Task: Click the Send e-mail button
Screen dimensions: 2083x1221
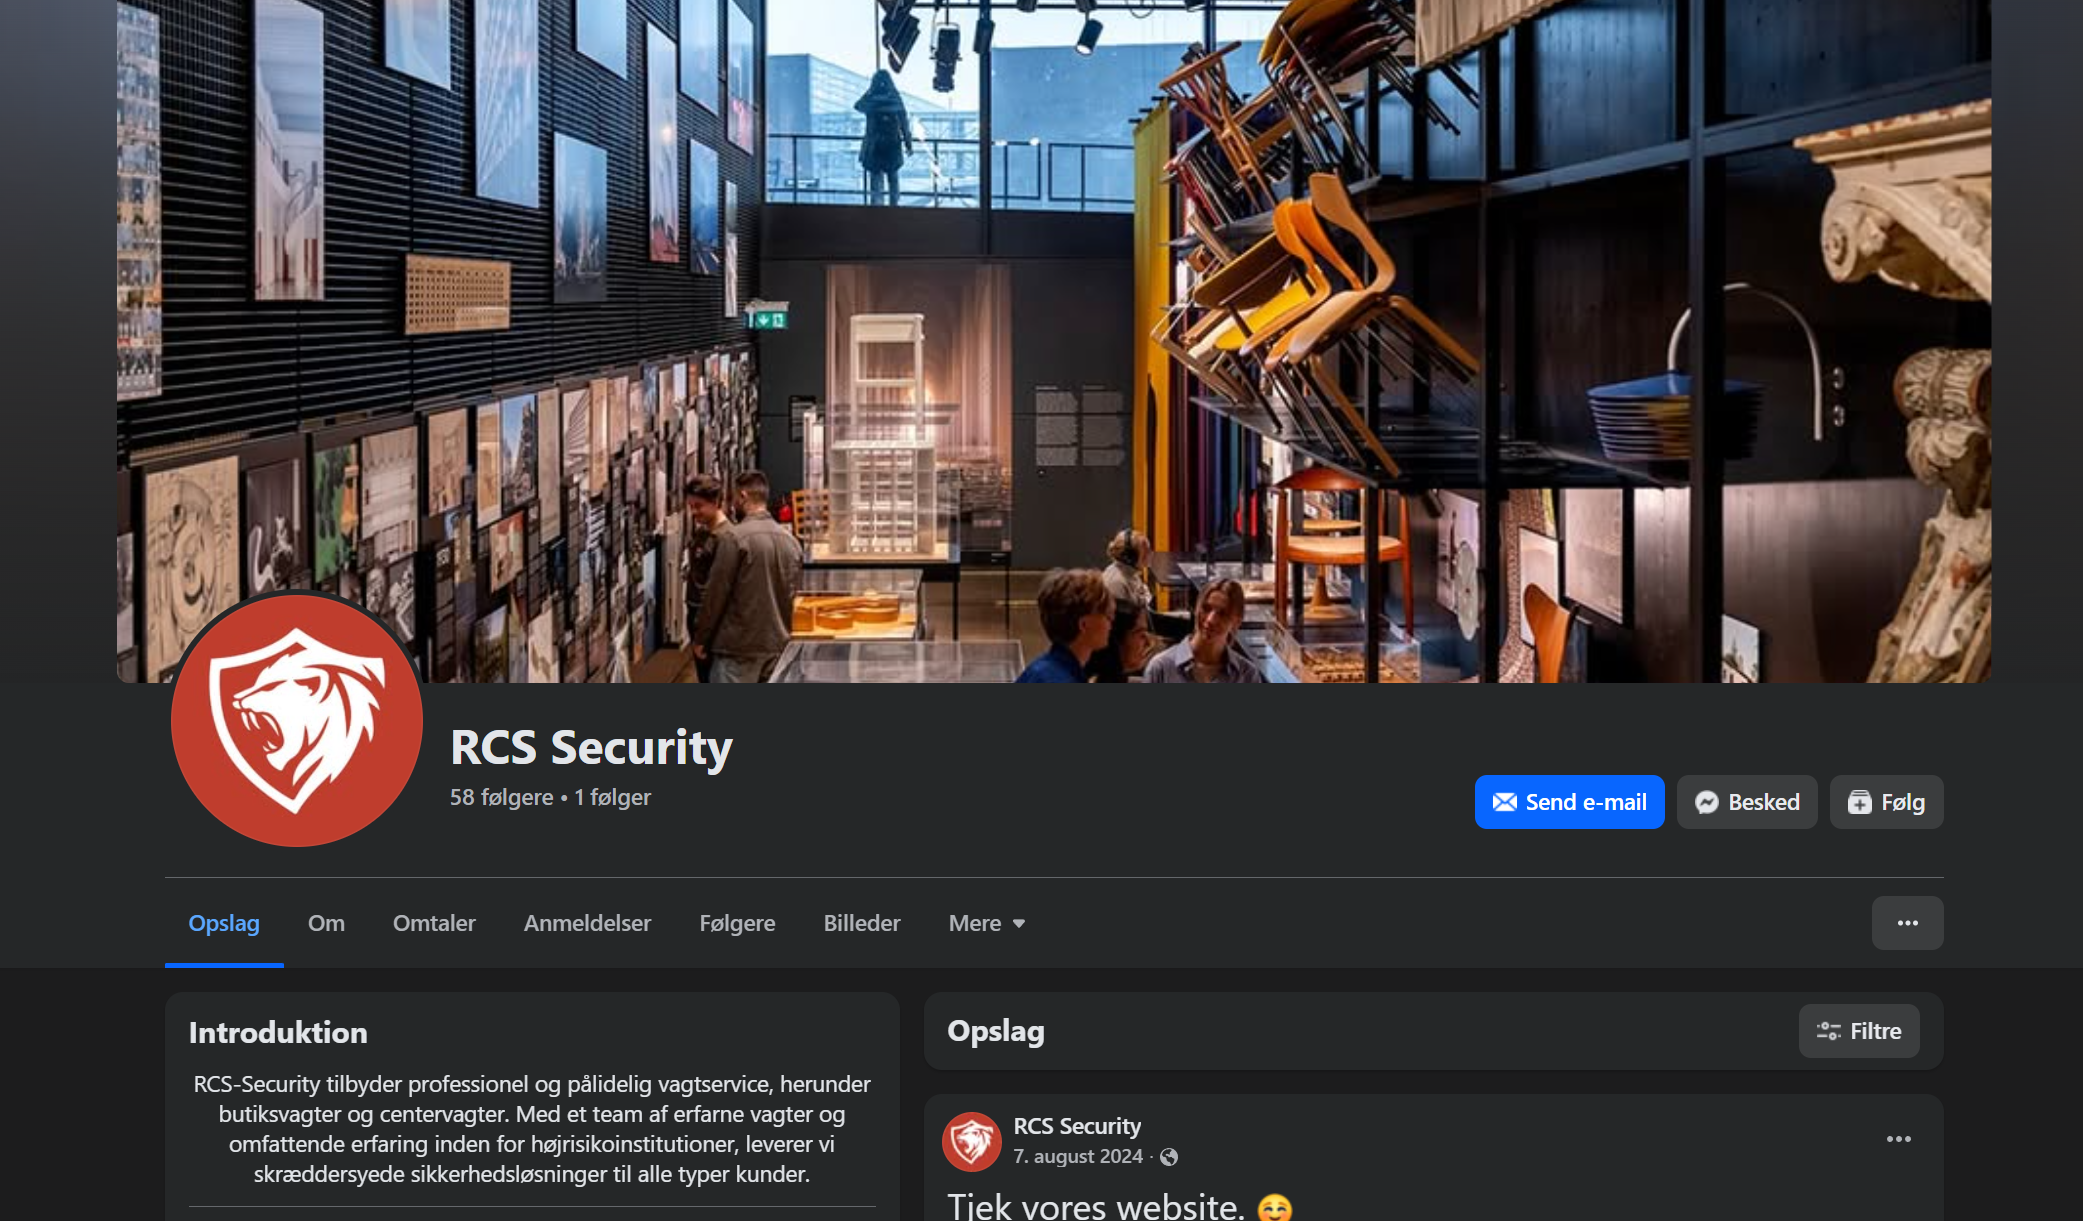Action: 1569,802
